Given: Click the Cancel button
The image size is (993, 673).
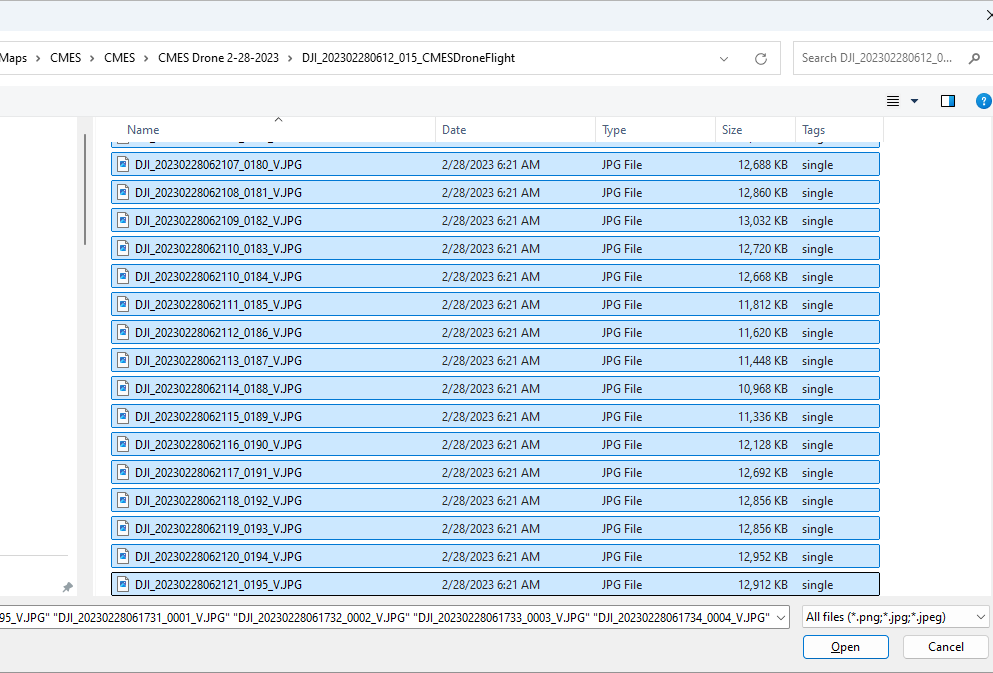Looking at the screenshot, I should pyautogui.click(x=945, y=647).
